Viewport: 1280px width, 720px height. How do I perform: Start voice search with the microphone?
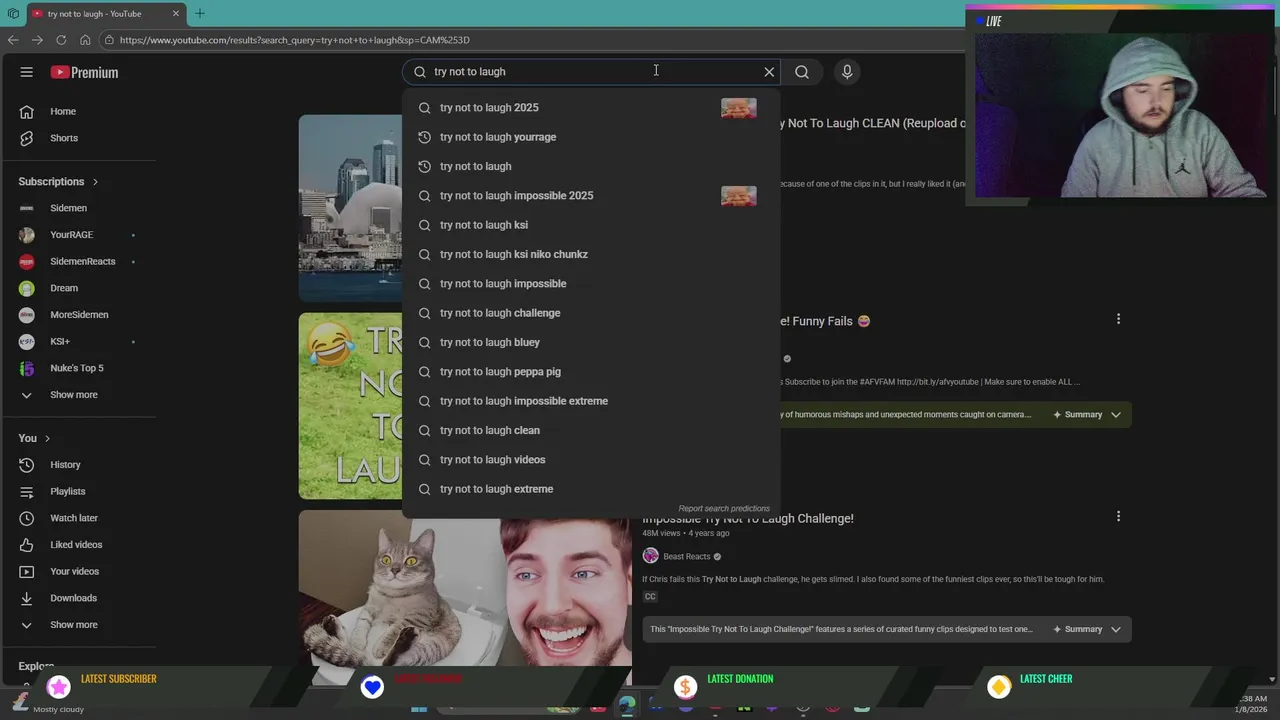(x=847, y=72)
